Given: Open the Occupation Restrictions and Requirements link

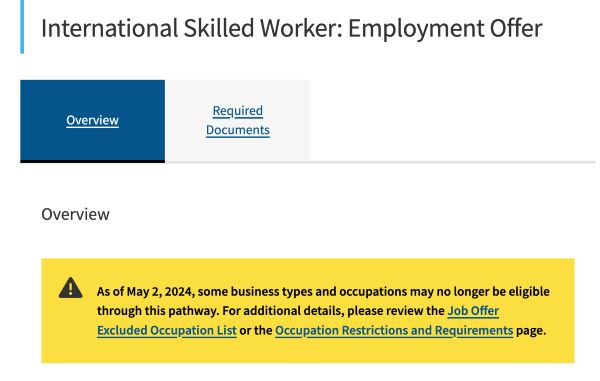Looking at the screenshot, I should tap(394, 330).
